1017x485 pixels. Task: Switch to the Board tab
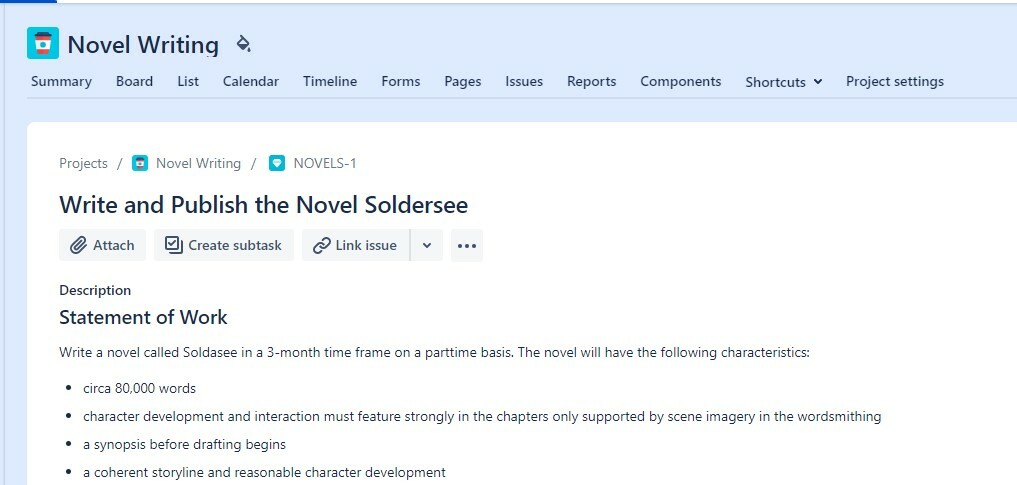click(x=134, y=82)
